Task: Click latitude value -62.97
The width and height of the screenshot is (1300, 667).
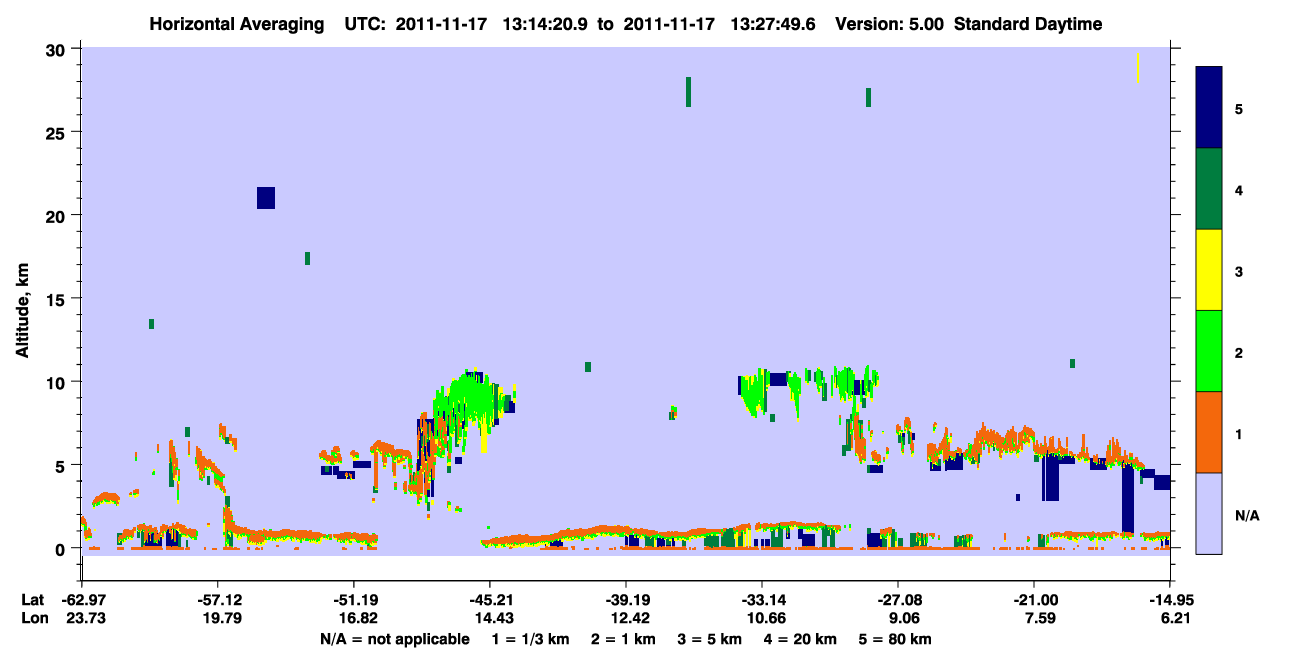Action: click(x=82, y=600)
